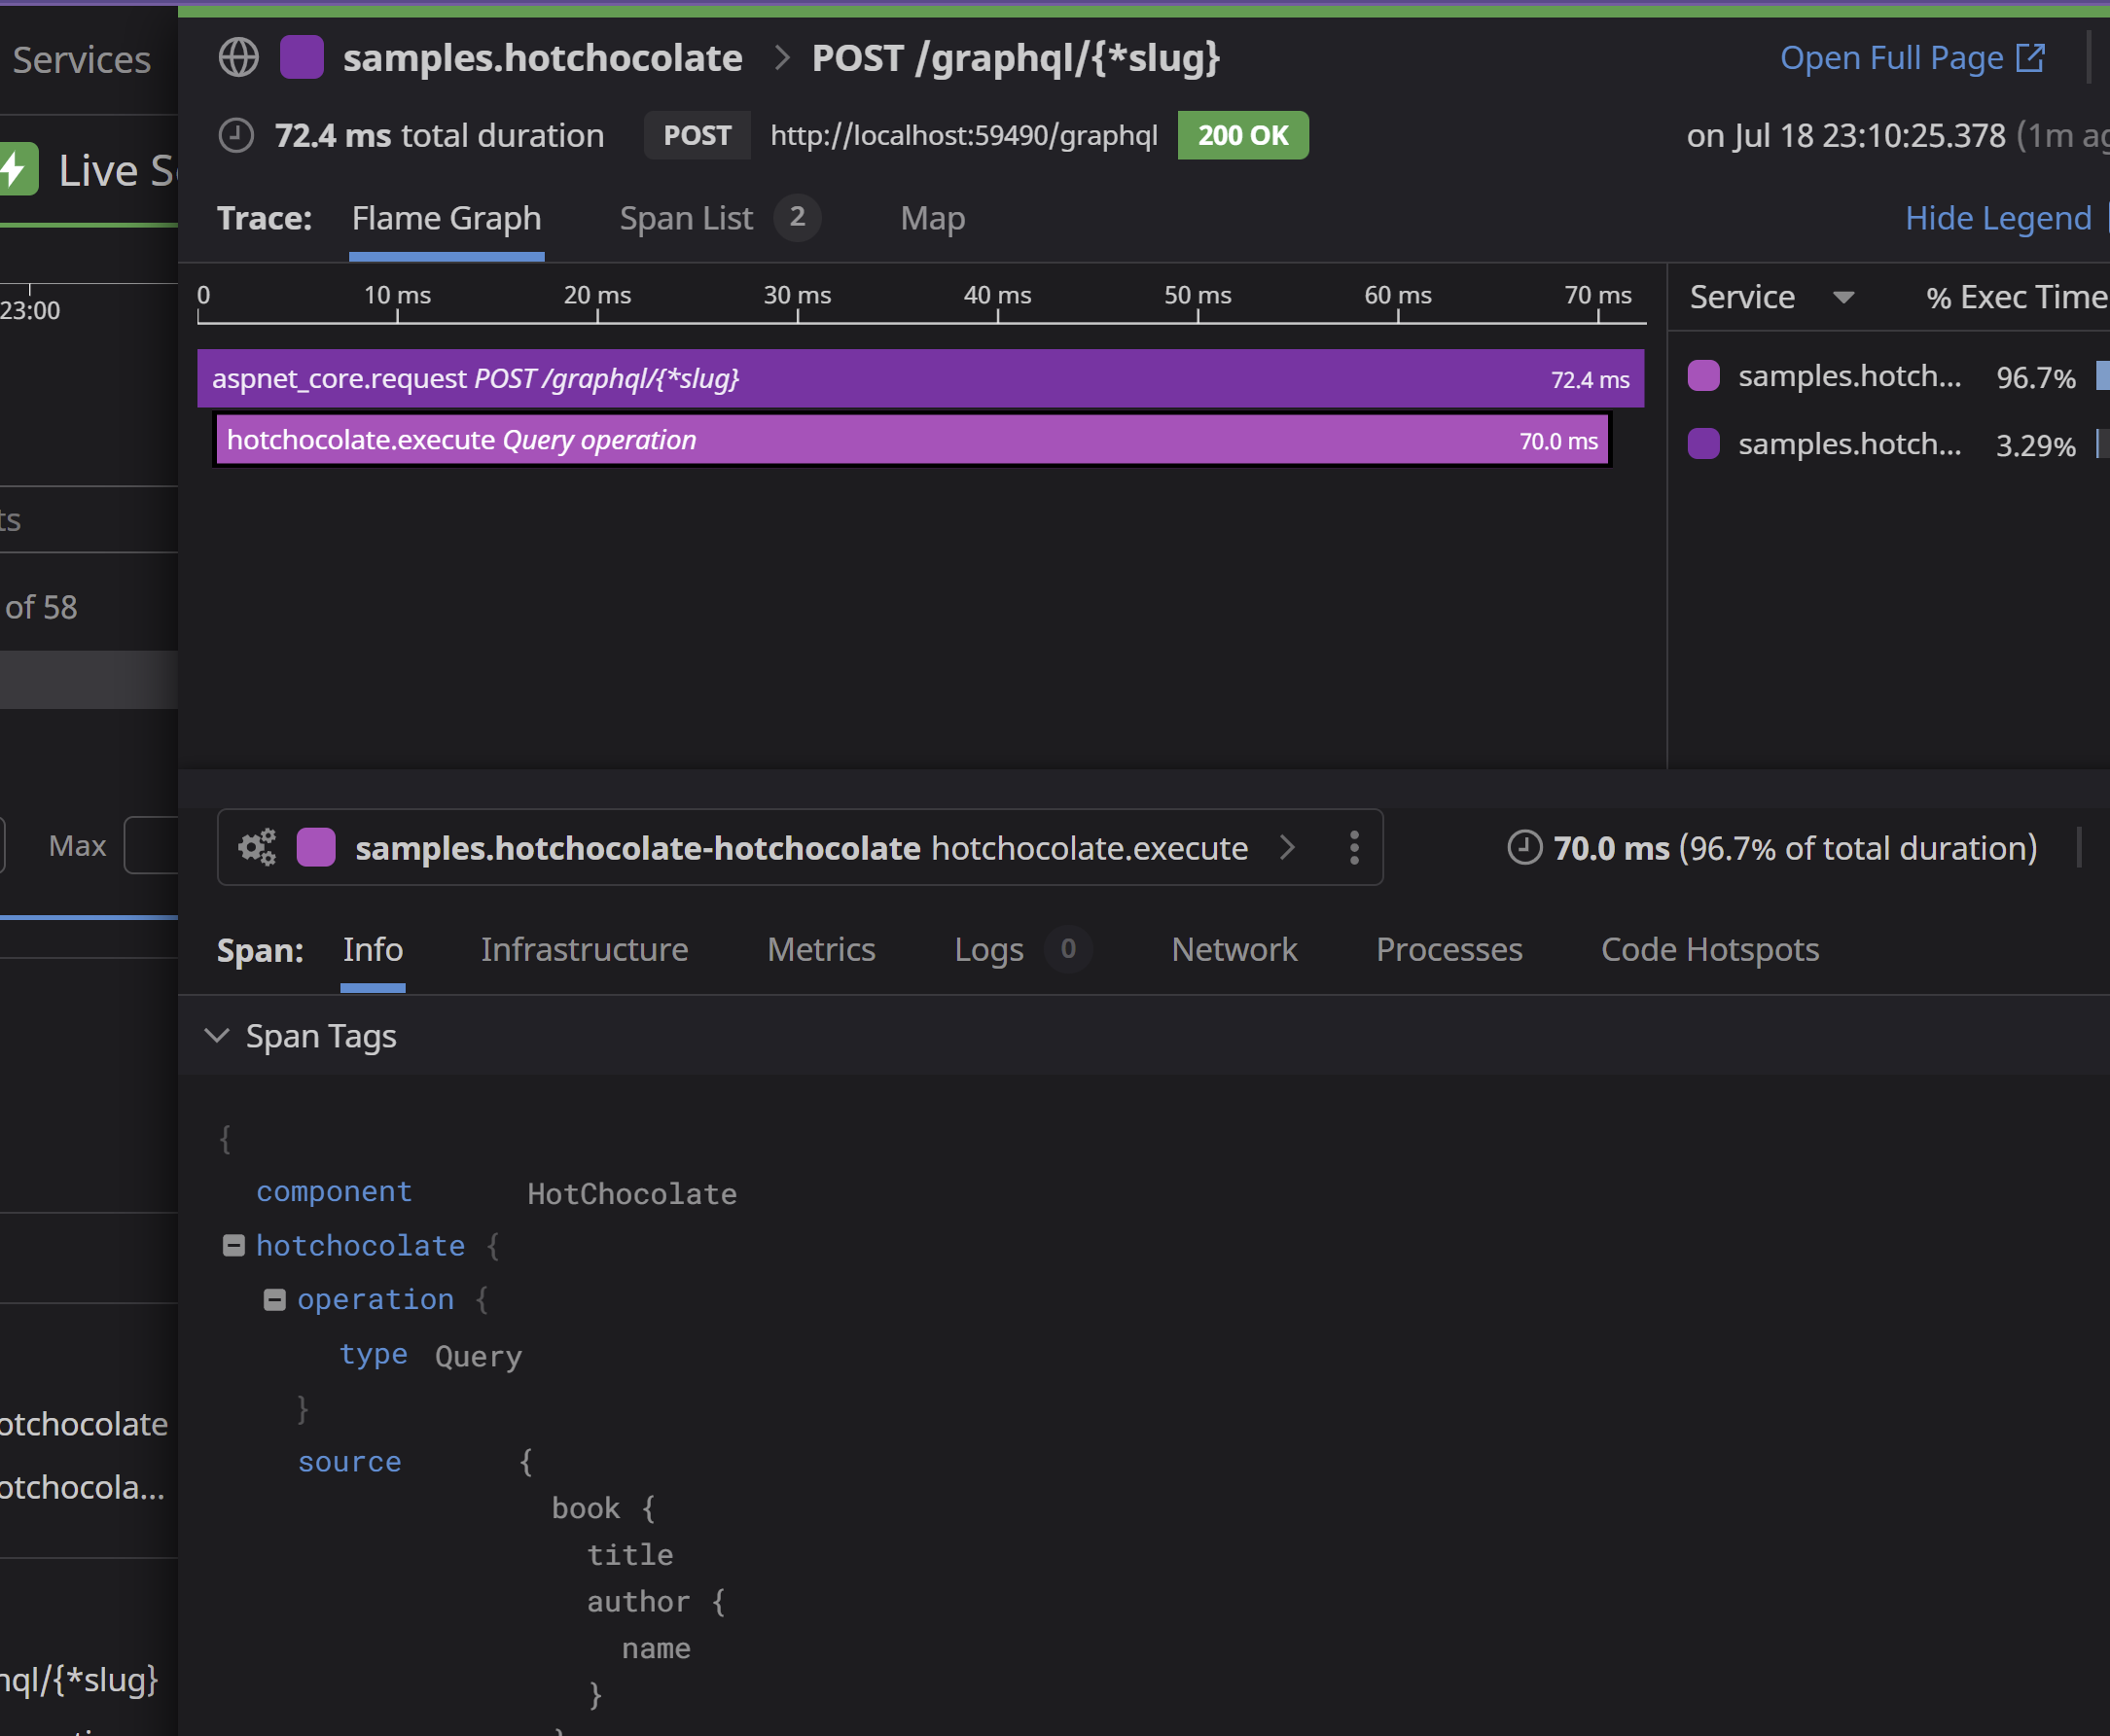Collapse the Span Tags section

(x=216, y=1035)
